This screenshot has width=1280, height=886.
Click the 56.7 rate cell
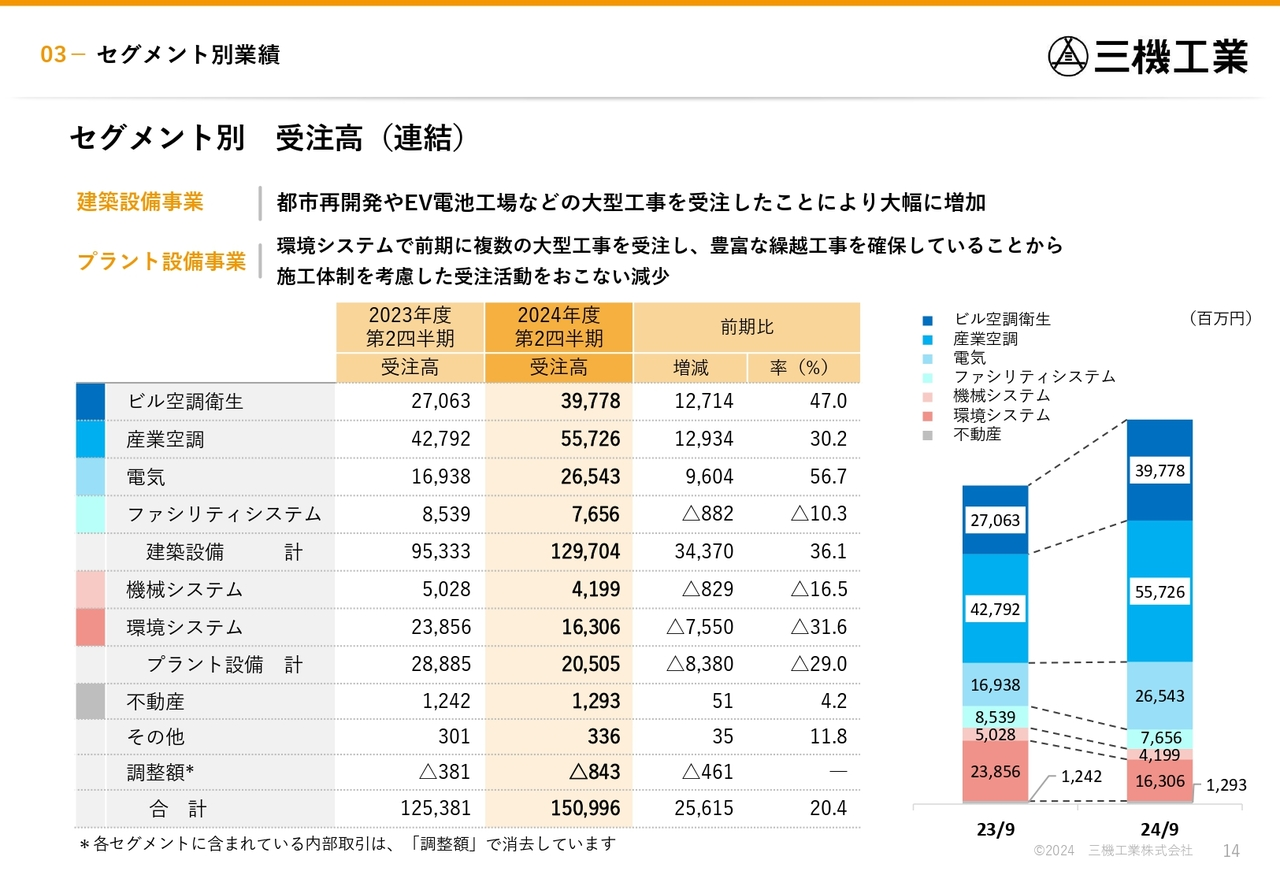click(x=829, y=477)
